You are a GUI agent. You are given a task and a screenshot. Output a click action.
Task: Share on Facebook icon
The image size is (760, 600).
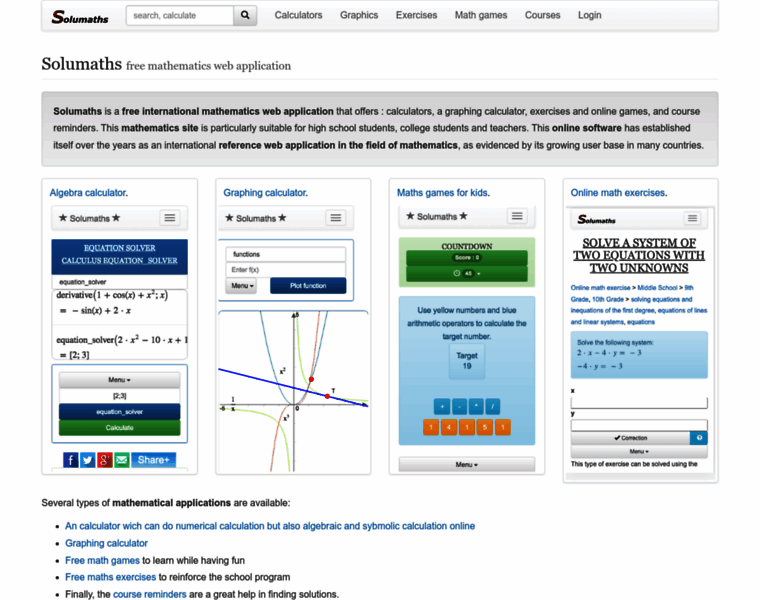coord(71,460)
